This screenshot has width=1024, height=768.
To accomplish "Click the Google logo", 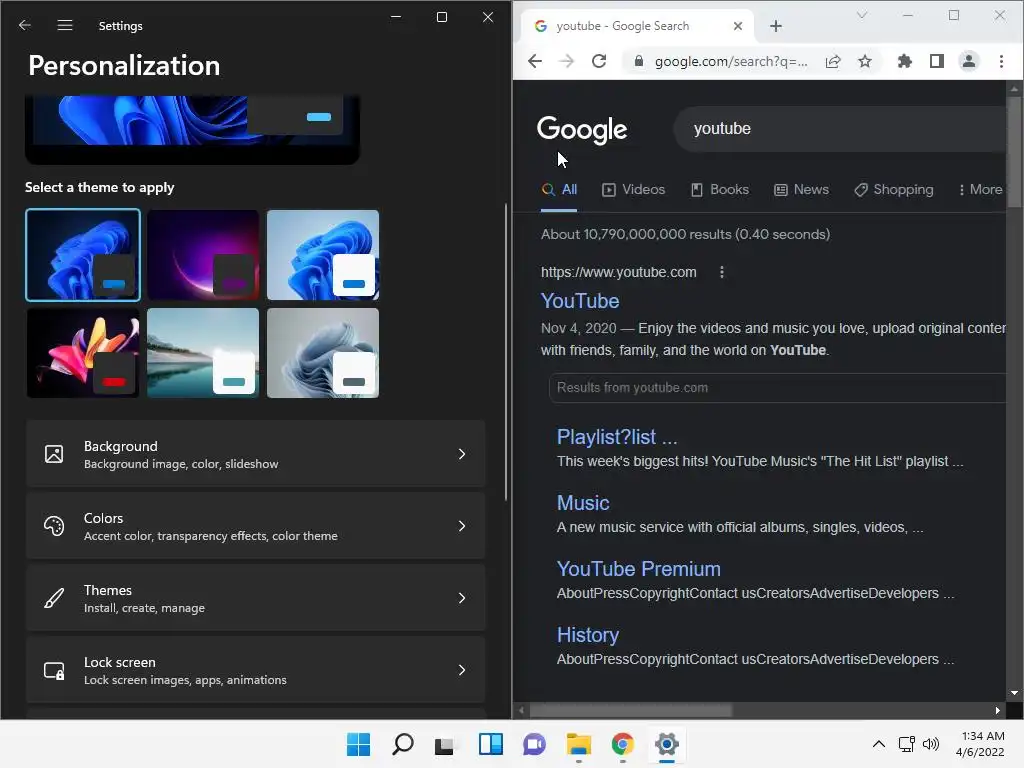I will [582, 130].
